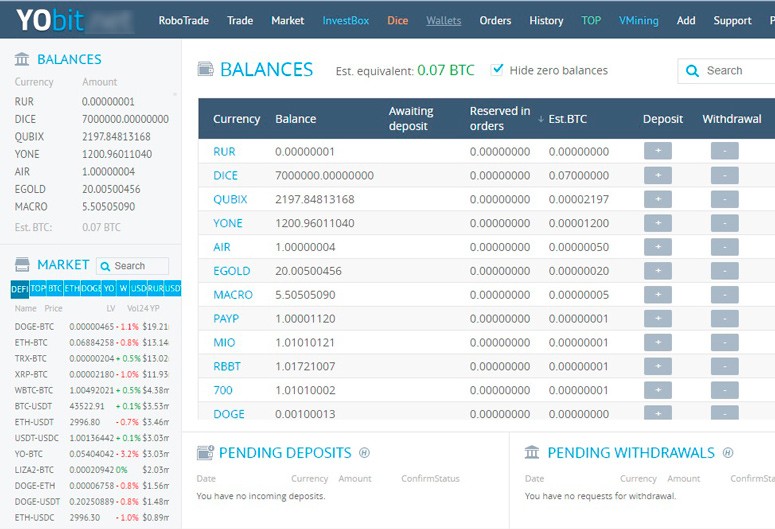Open the Support page

(x=732, y=20)
